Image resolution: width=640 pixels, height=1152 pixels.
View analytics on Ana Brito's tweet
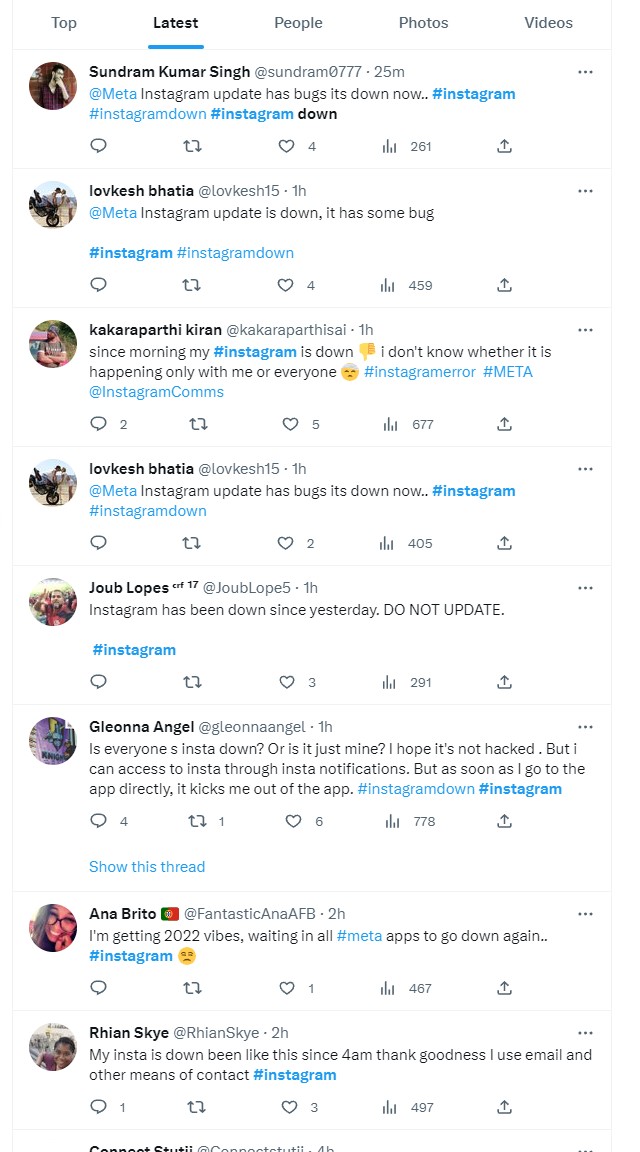click(388, 988)
